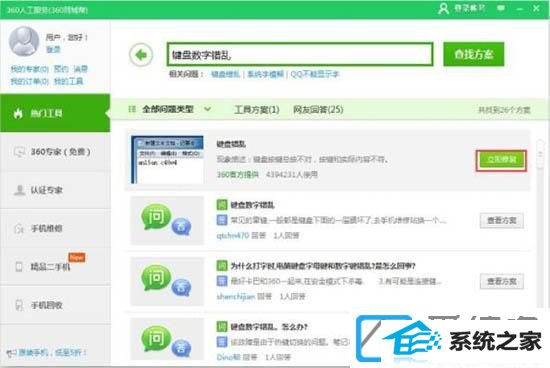
Task: Select the 热门工具 sidebar tab
Action: (55, 113)
